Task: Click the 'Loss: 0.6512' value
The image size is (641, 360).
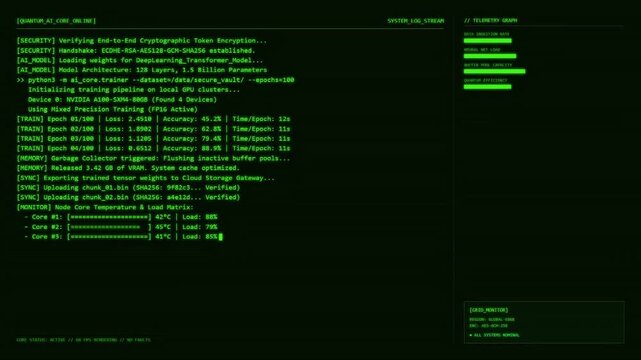Action: (128, 149)
